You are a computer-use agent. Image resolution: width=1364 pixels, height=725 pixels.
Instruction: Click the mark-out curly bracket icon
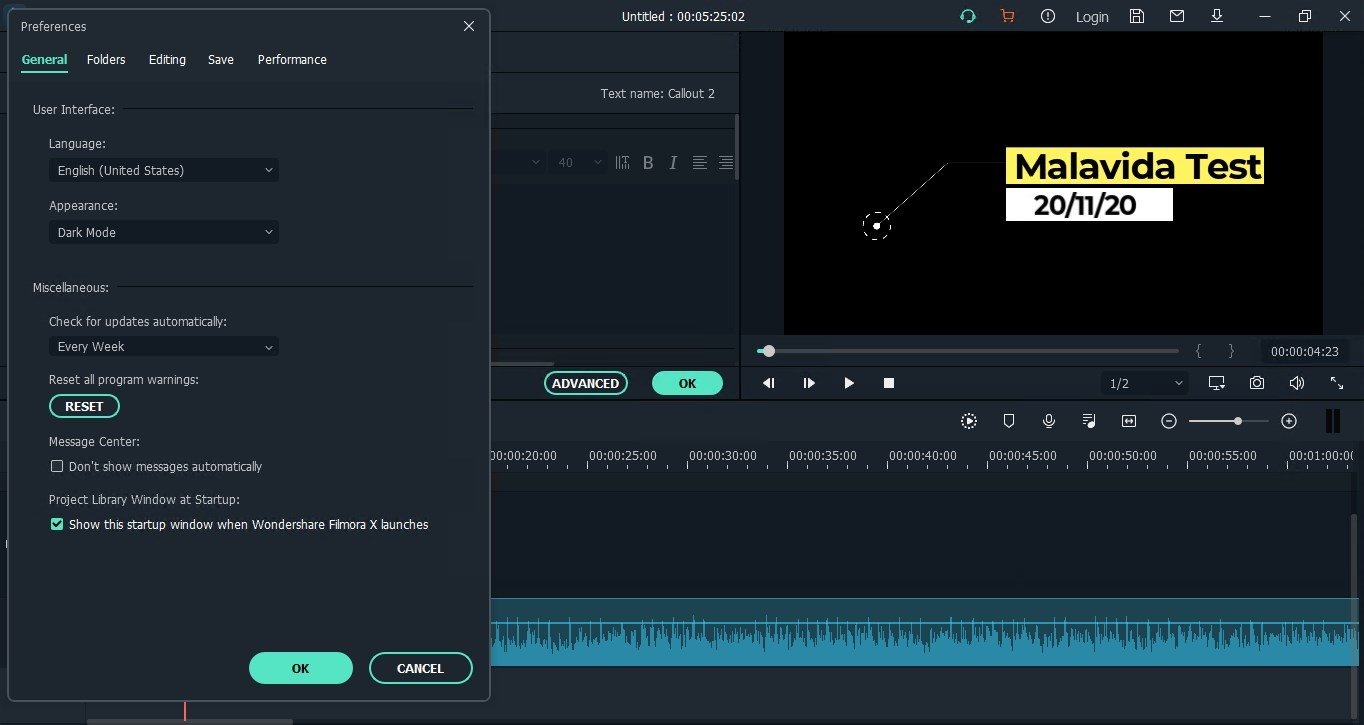[x=1231, y=351]
